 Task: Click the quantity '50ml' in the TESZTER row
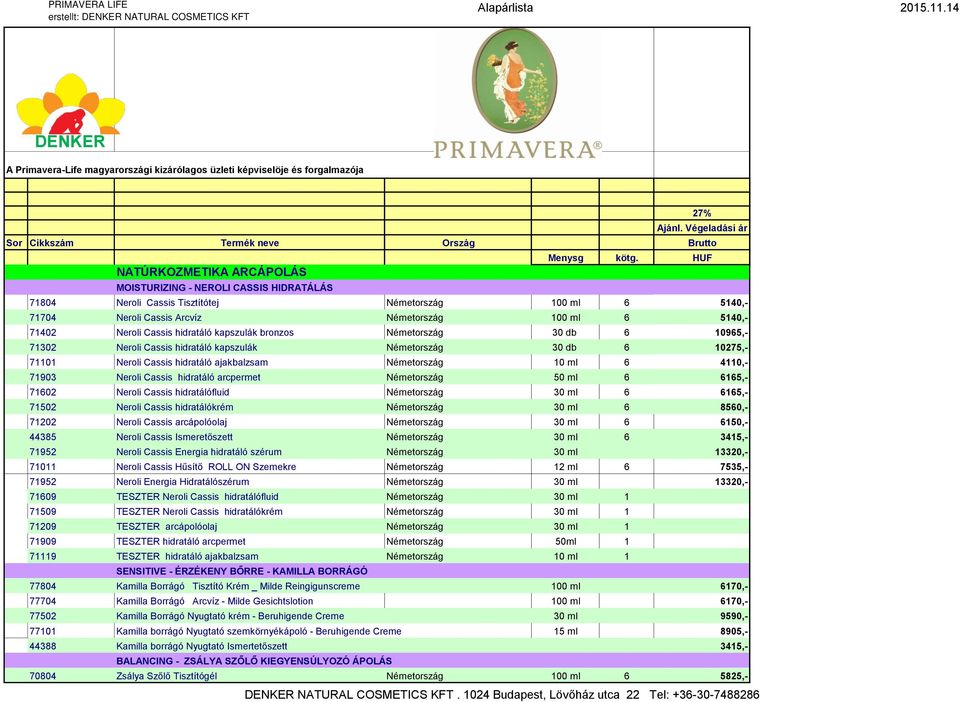[x=566, y=542]
